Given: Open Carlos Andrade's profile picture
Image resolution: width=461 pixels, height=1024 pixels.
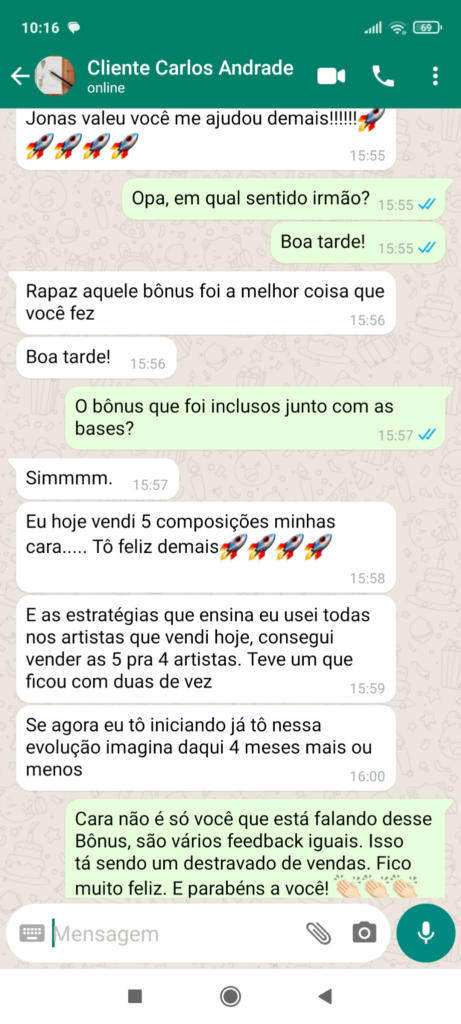Looking at the screenshot, I should [54, 76].
